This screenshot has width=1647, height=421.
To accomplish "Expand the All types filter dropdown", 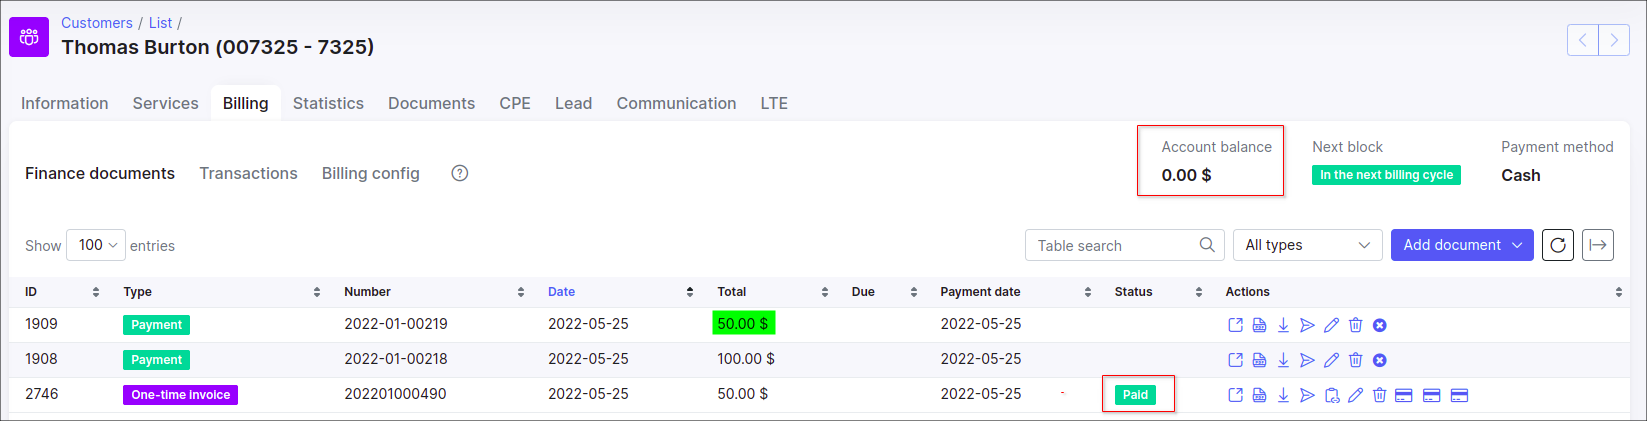I will 1306,245.
